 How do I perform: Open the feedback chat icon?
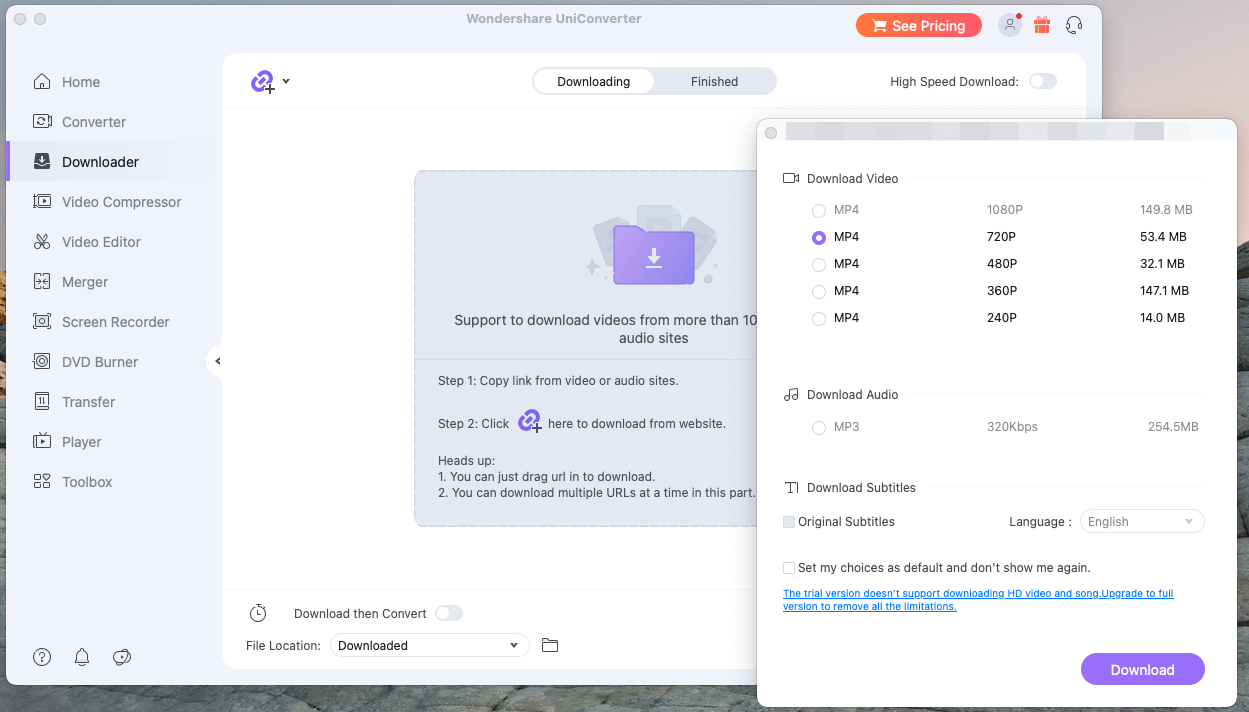122,657
